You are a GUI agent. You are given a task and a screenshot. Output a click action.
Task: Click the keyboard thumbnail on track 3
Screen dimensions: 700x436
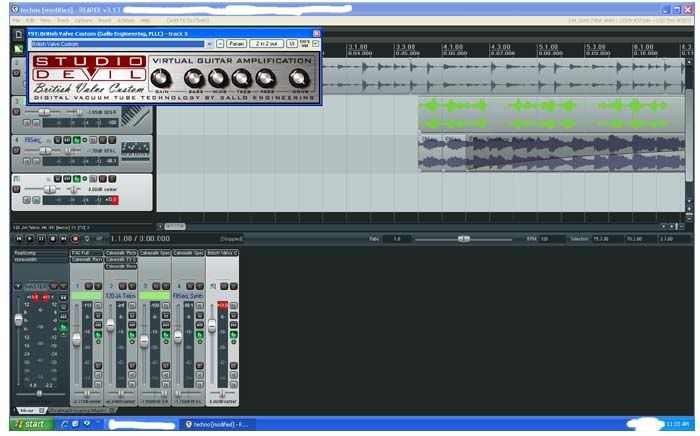(135, 114)
